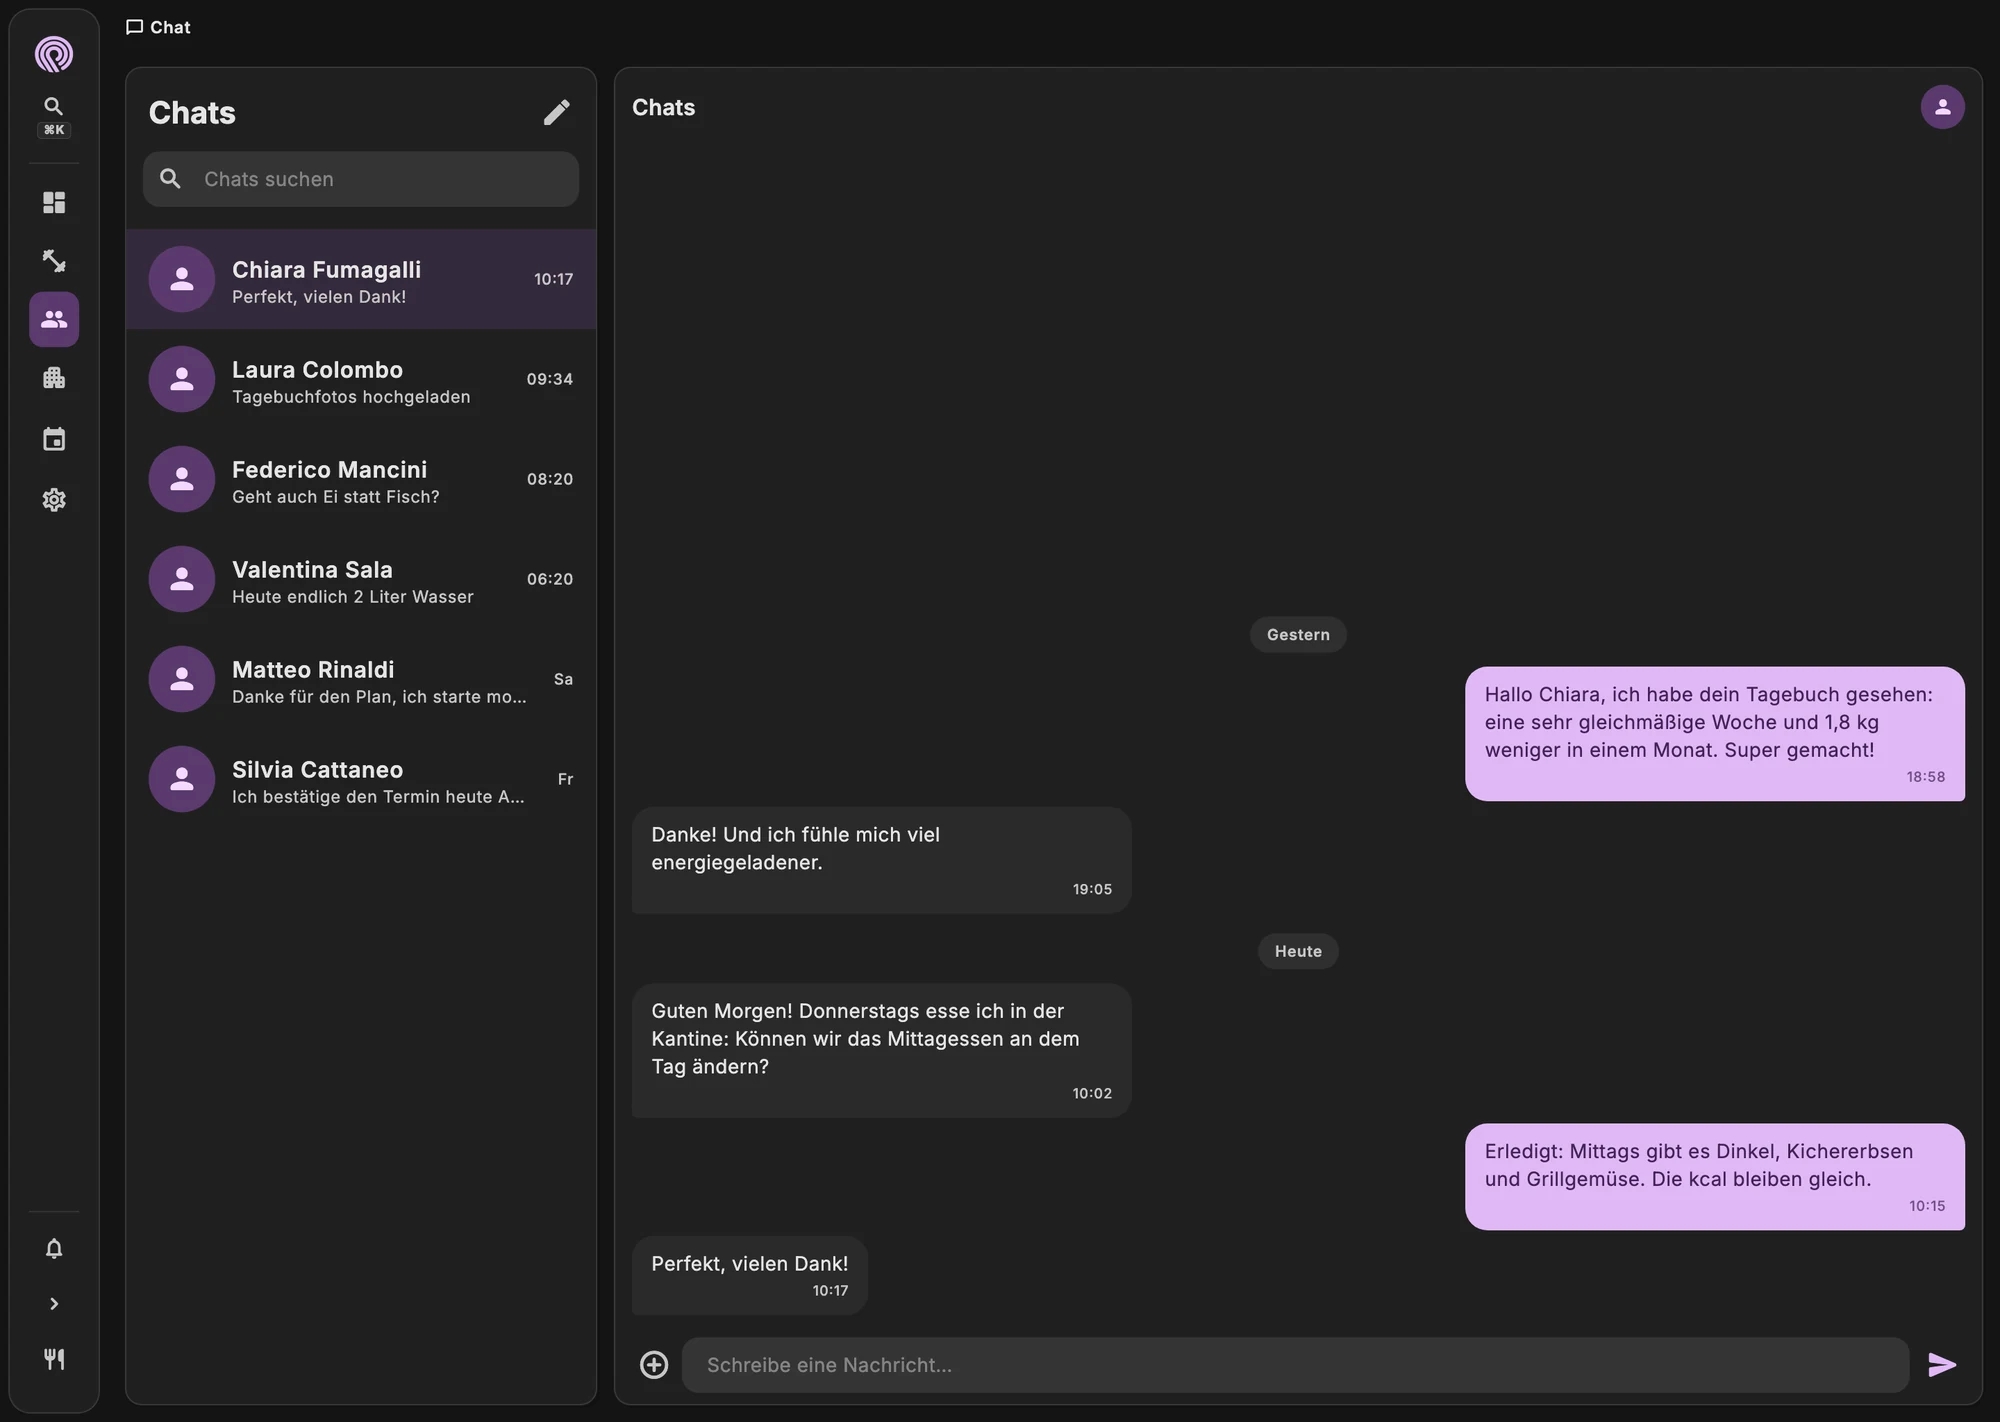Open settings gear in sidebar
Image resolution: width=2000 pixels, height=1422 pixels.
coord(54,500)
